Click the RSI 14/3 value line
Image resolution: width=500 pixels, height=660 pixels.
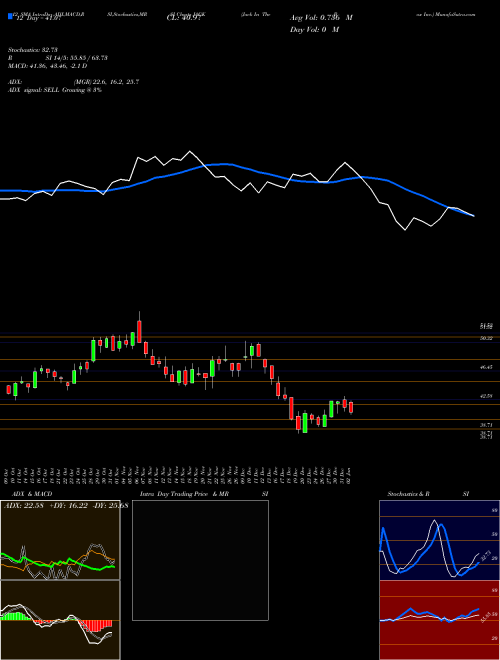tap(58, 58)
